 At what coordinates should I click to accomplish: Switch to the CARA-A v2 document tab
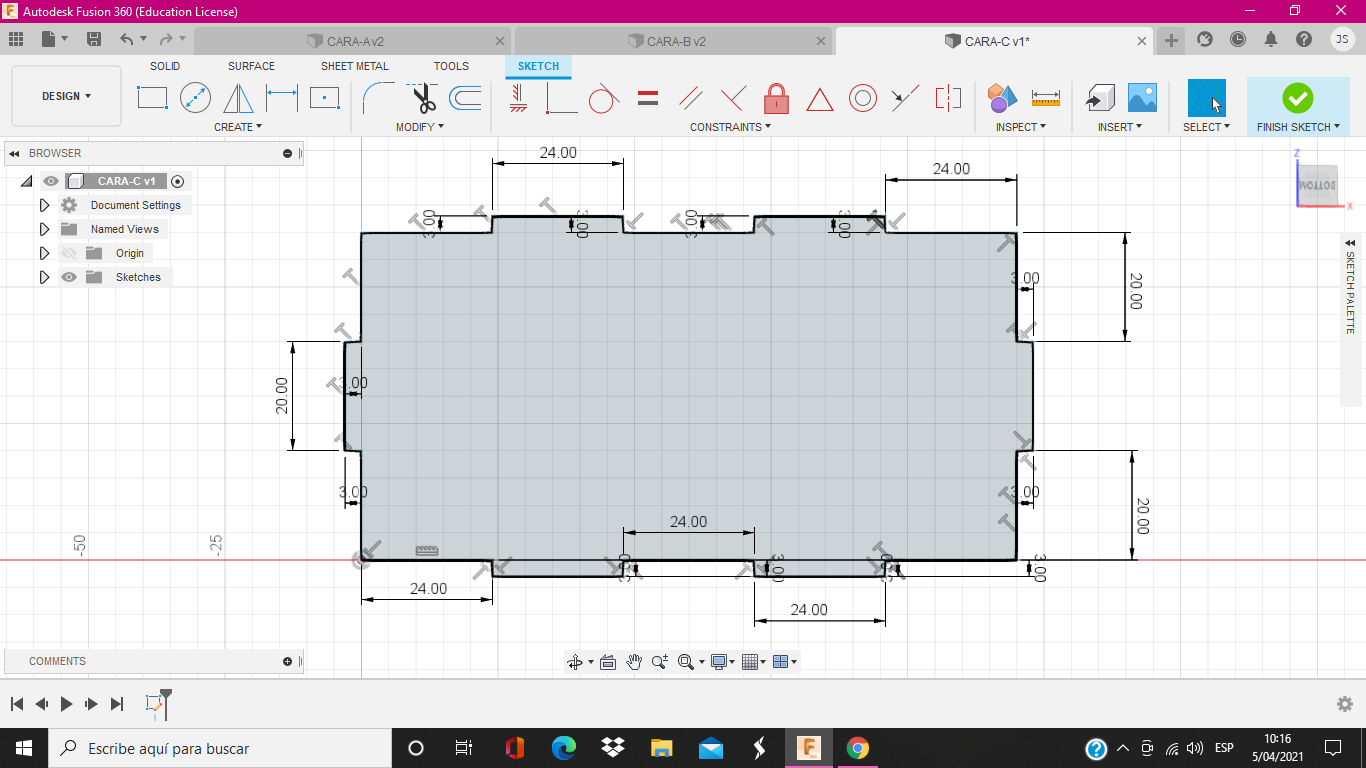(353, 41)
